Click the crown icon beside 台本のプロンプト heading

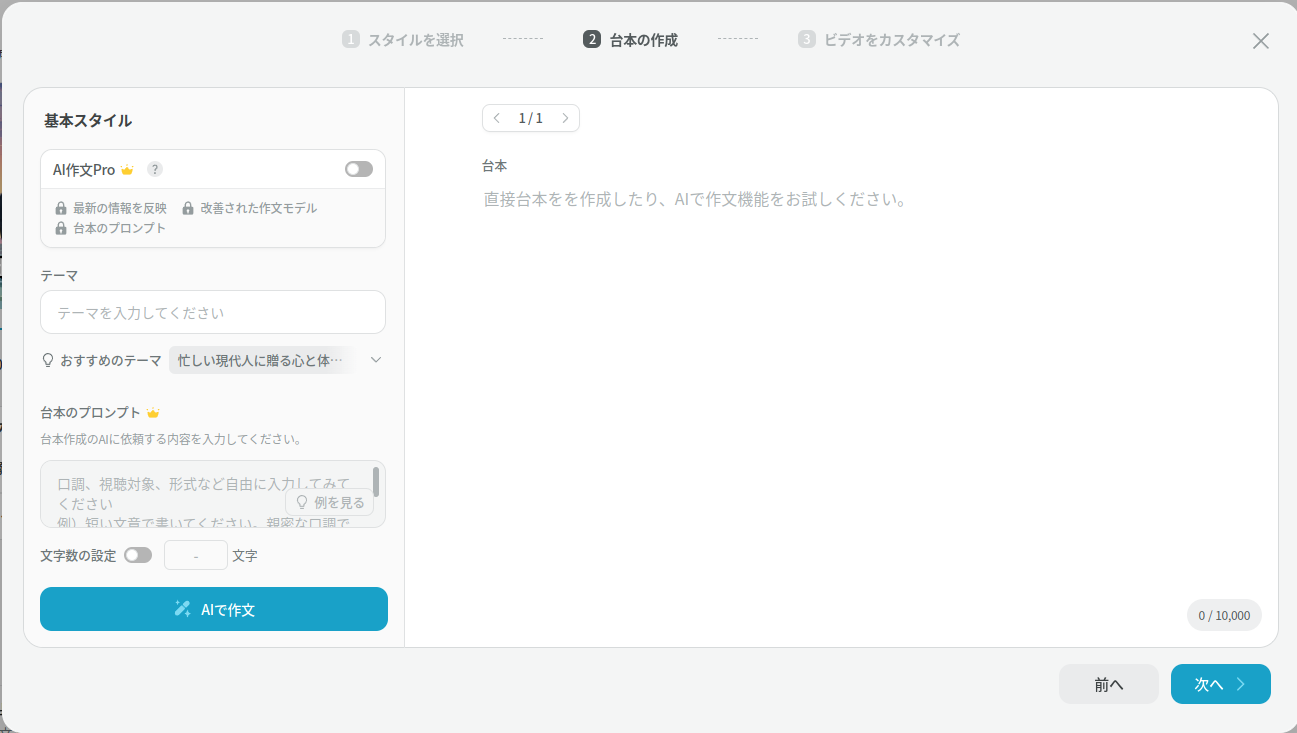(153, 413)
